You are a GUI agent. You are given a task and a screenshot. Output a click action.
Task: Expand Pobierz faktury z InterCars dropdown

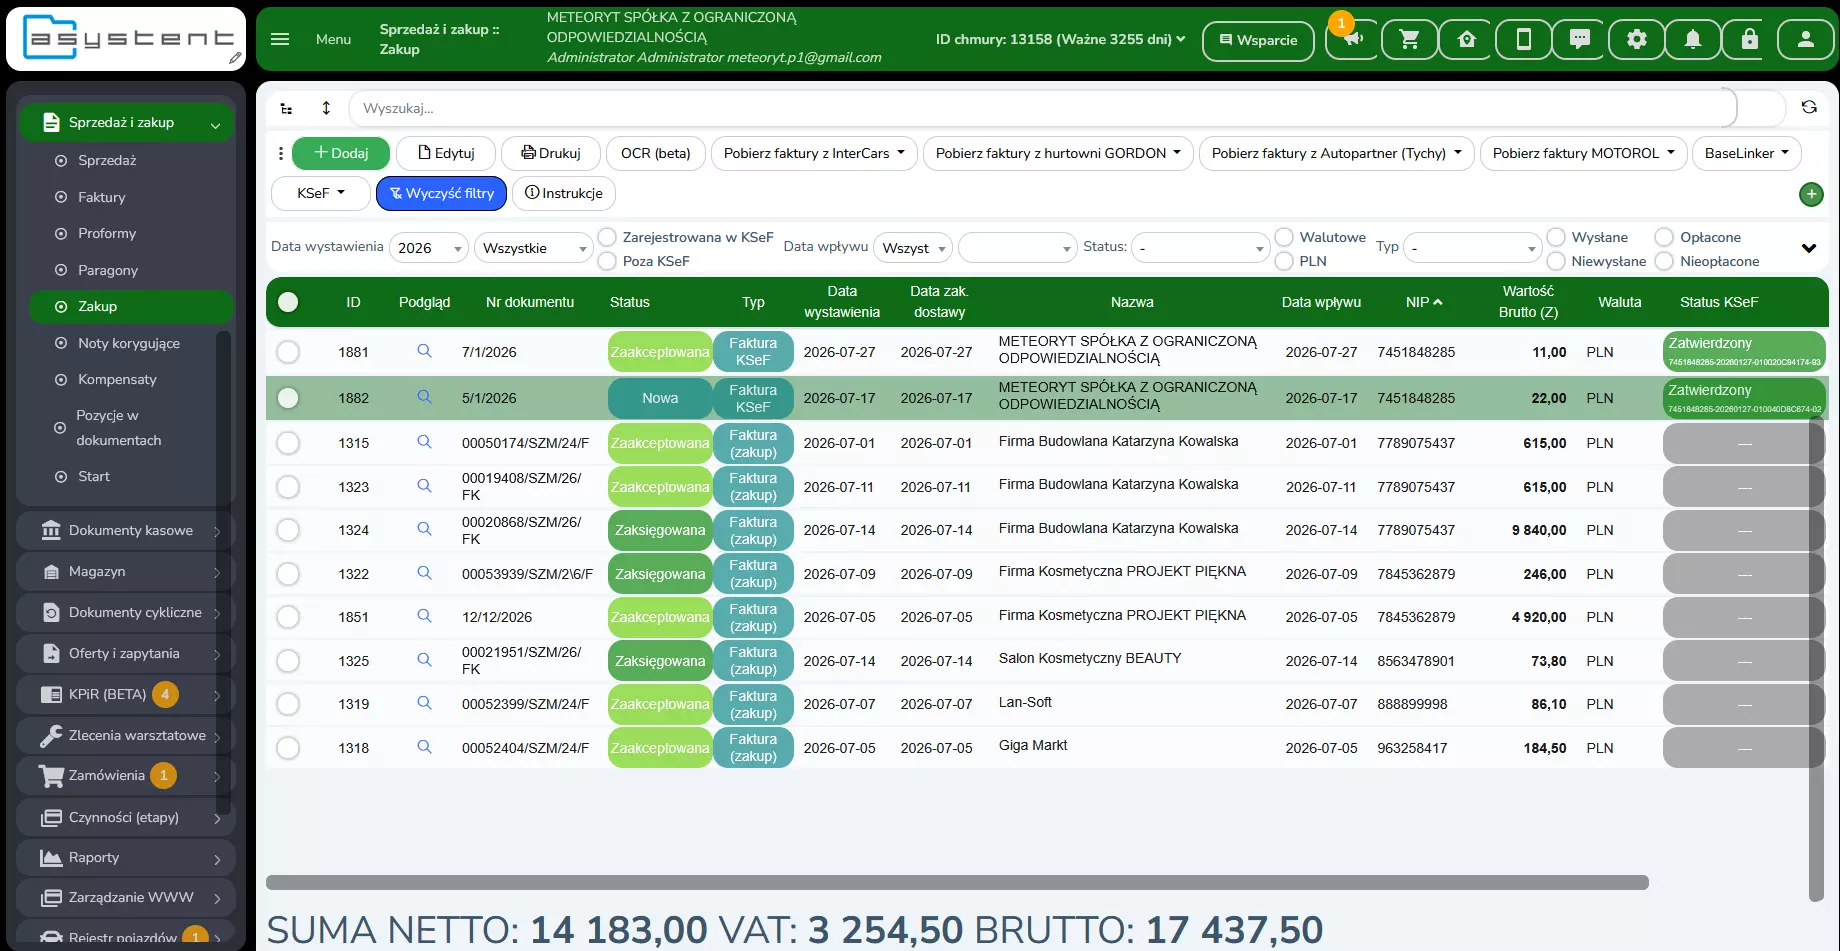[x=814, y=153]
